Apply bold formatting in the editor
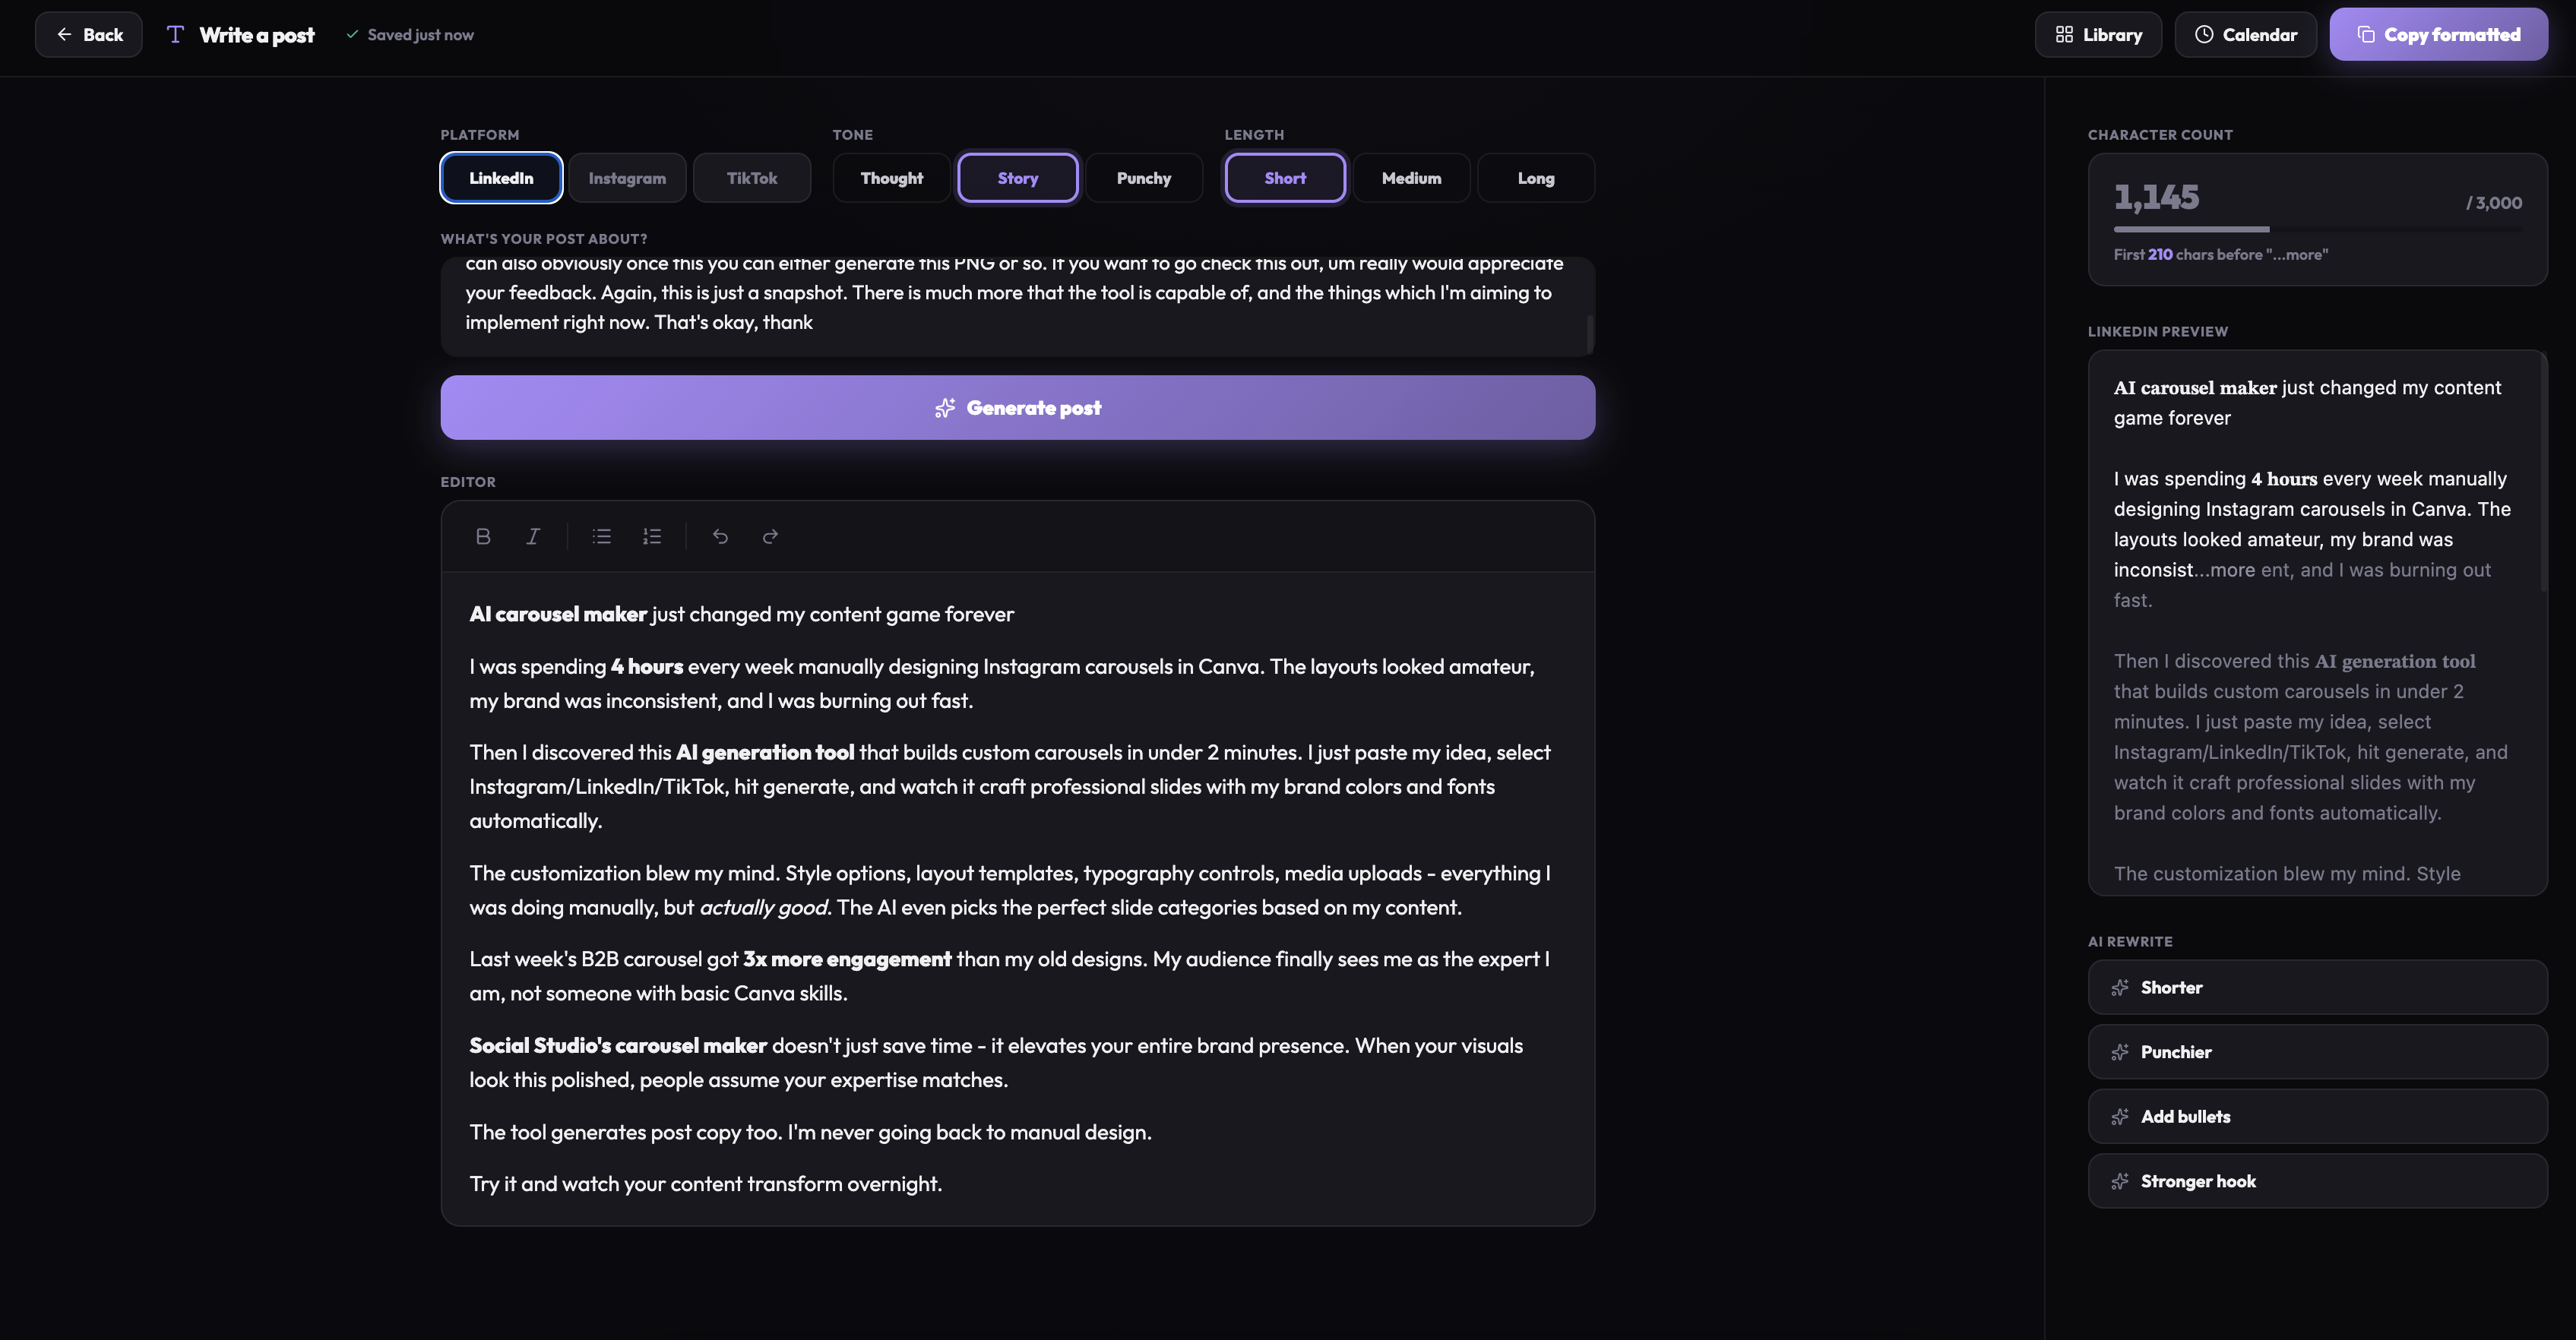The height and width of the screenshot is (1340, 2576). pyautogui.click(x=483, y=537)
